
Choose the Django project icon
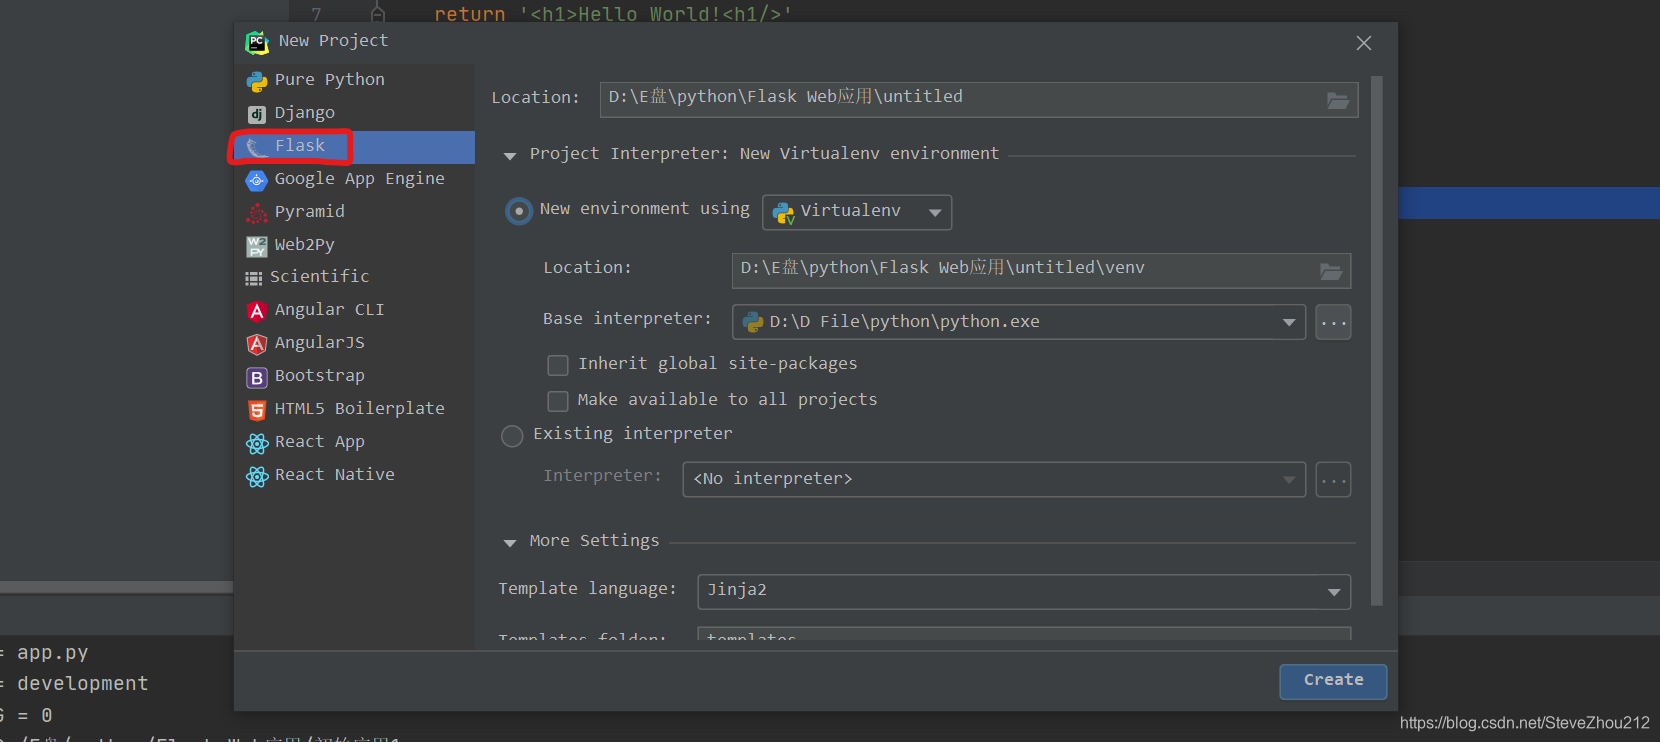[257, 114]
